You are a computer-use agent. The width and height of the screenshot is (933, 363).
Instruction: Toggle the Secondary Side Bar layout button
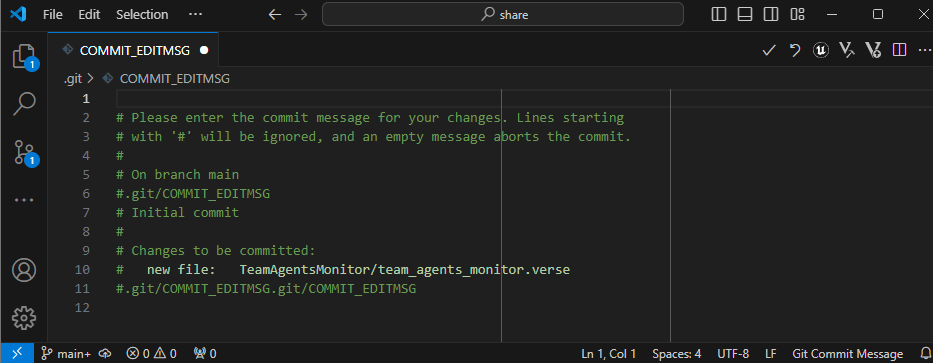click(x=771, y=14)
